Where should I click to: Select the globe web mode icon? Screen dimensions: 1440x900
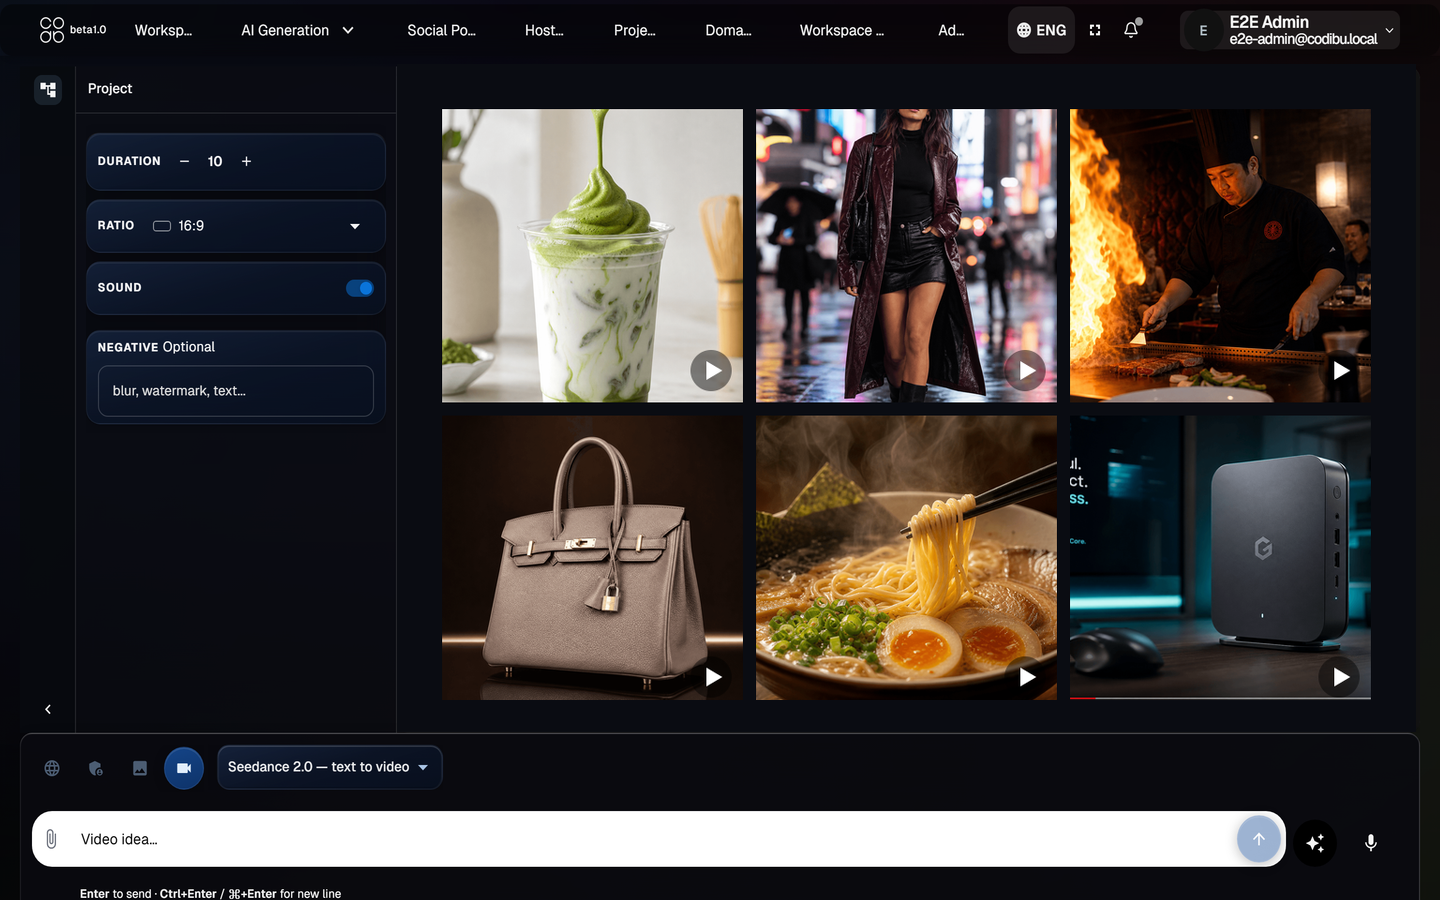click(52, 768)
